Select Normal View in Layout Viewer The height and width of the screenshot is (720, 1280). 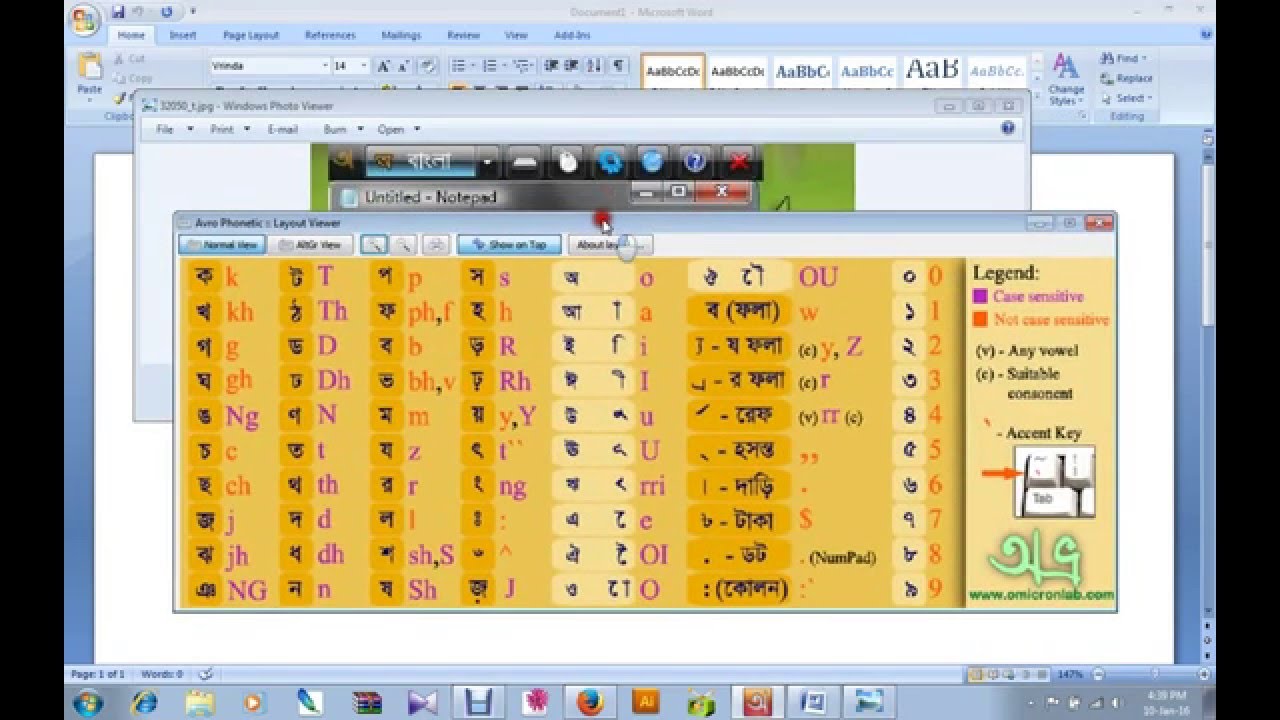click(x=222, y=244)
